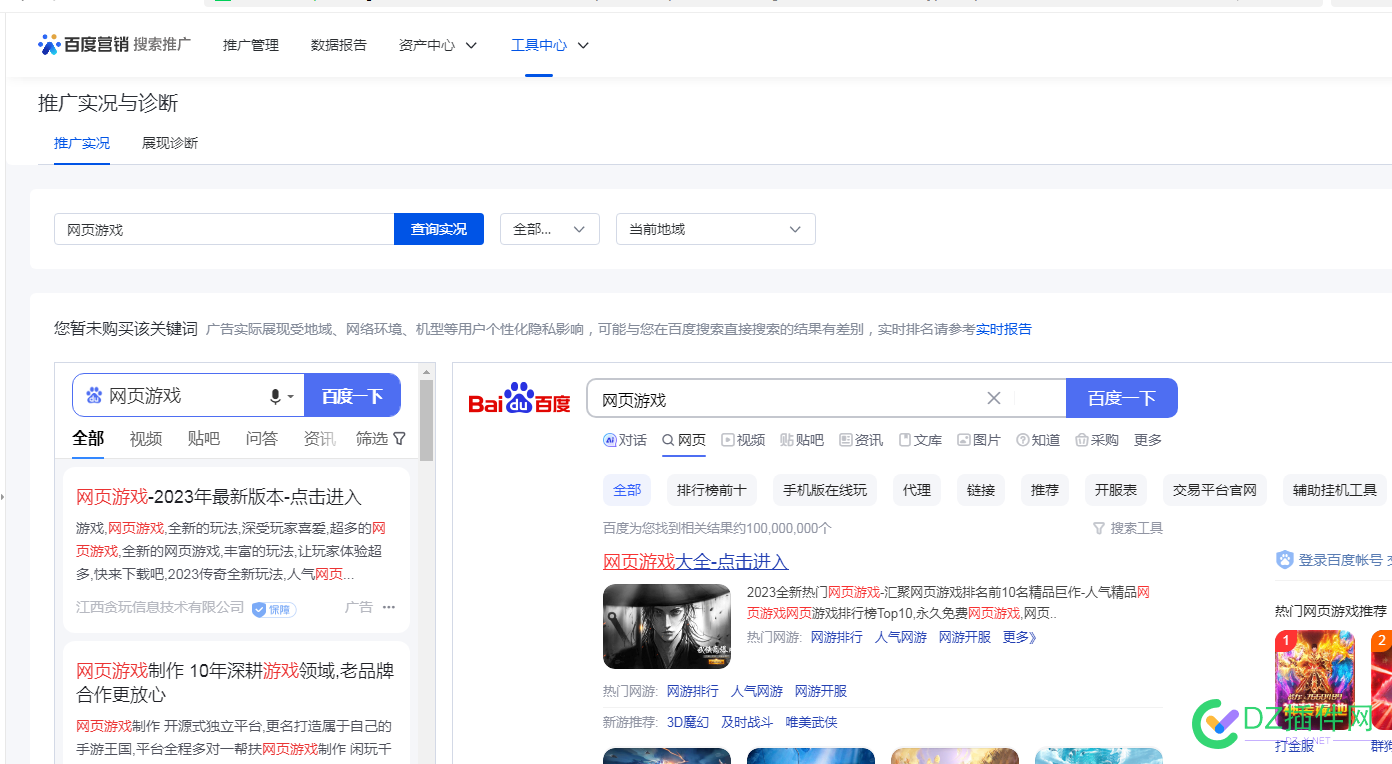Click the 筛选 filter funnel icon

click(x=400, y=438)
